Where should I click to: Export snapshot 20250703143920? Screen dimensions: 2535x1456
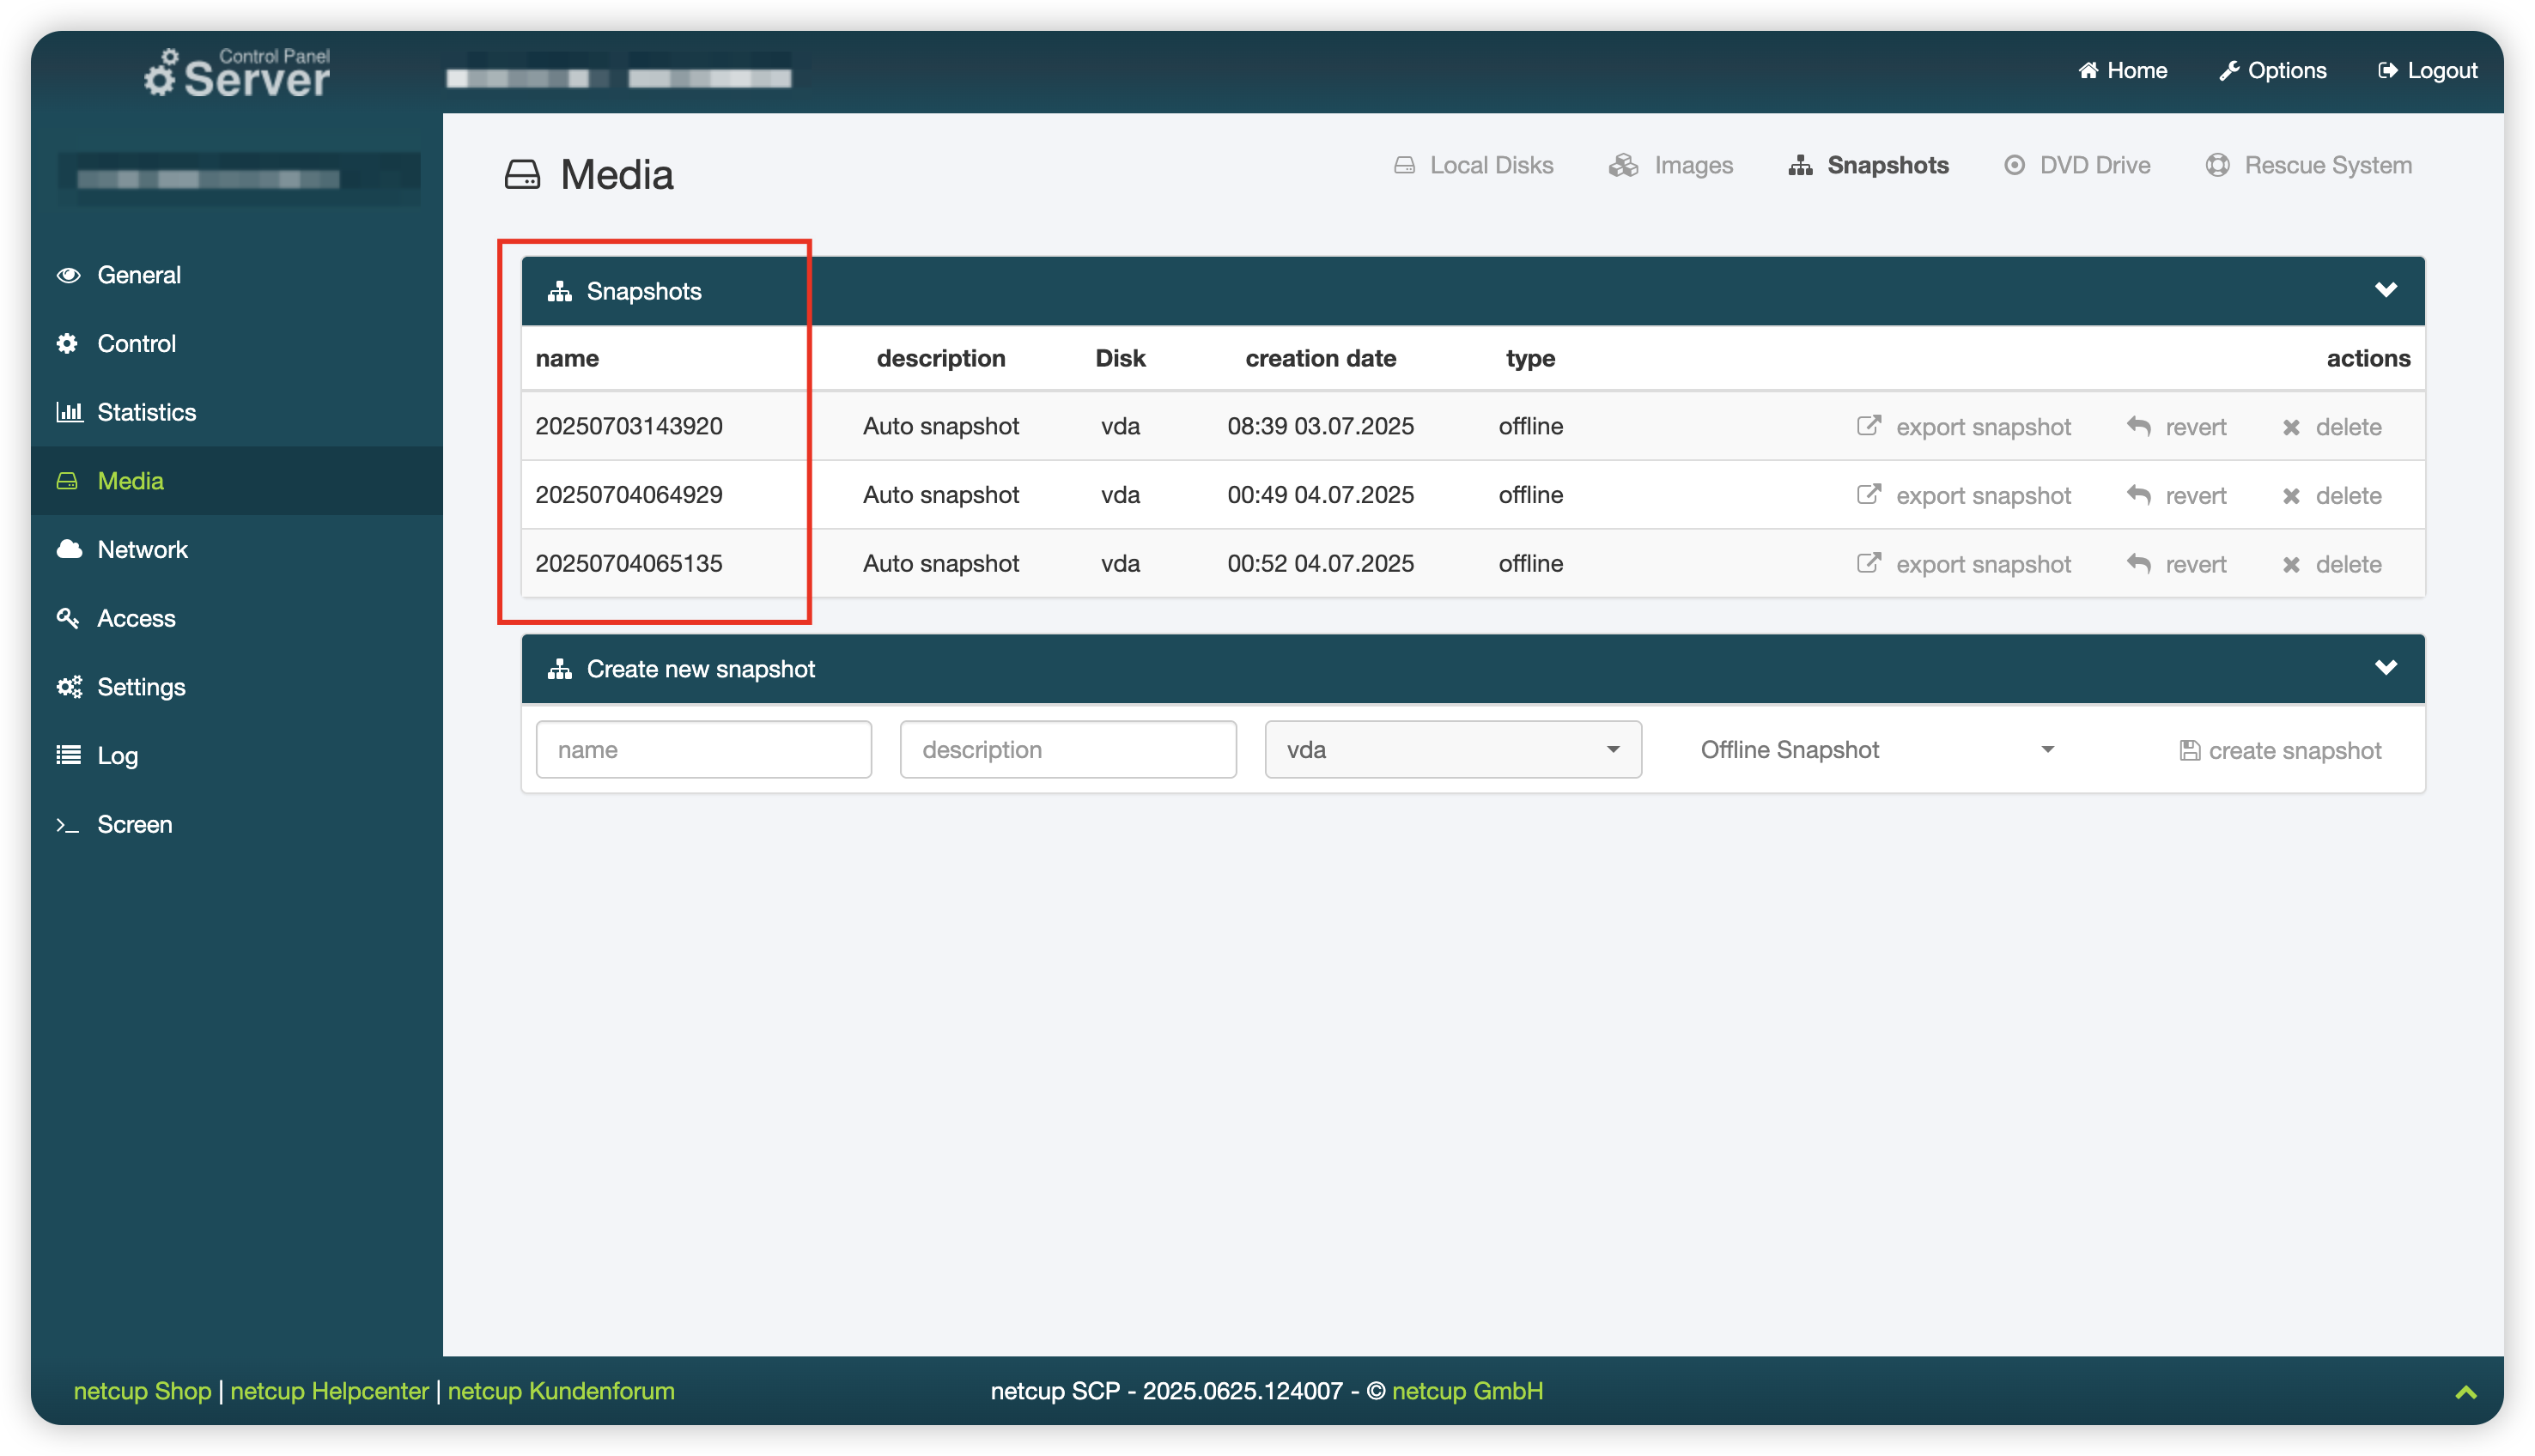point(1963,427)
